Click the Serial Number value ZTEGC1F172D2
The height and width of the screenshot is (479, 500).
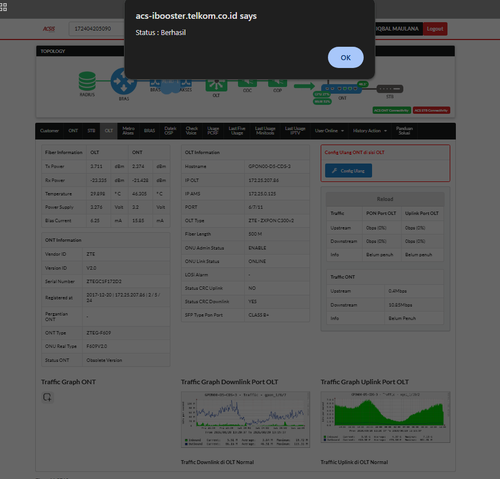[104, 282]
